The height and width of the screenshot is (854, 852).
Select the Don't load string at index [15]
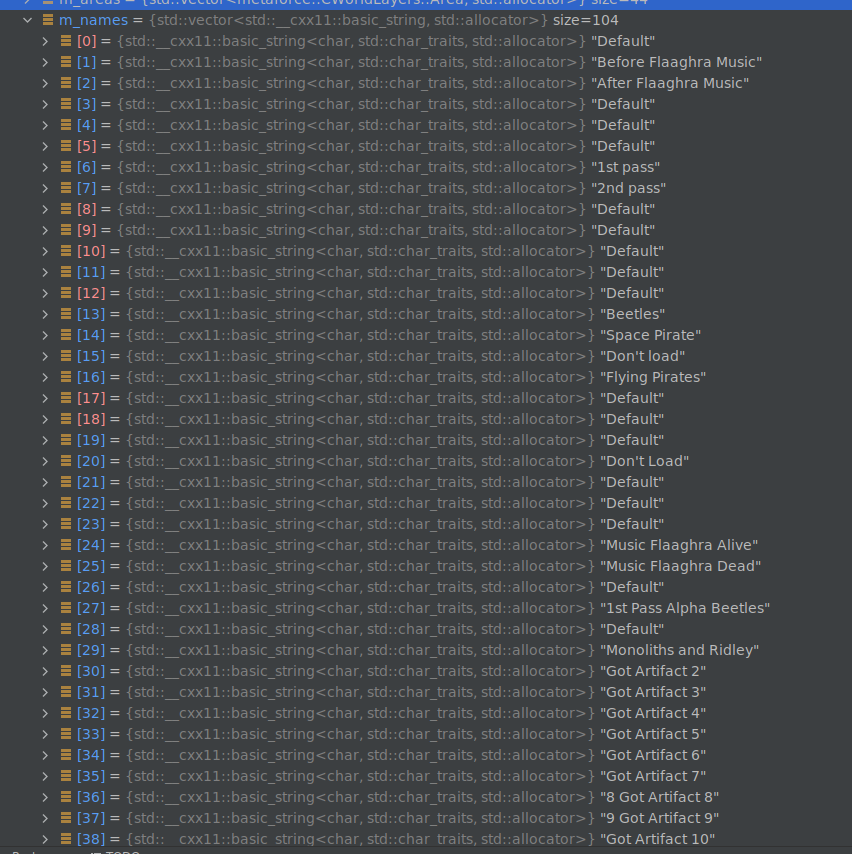coord(643,355)
